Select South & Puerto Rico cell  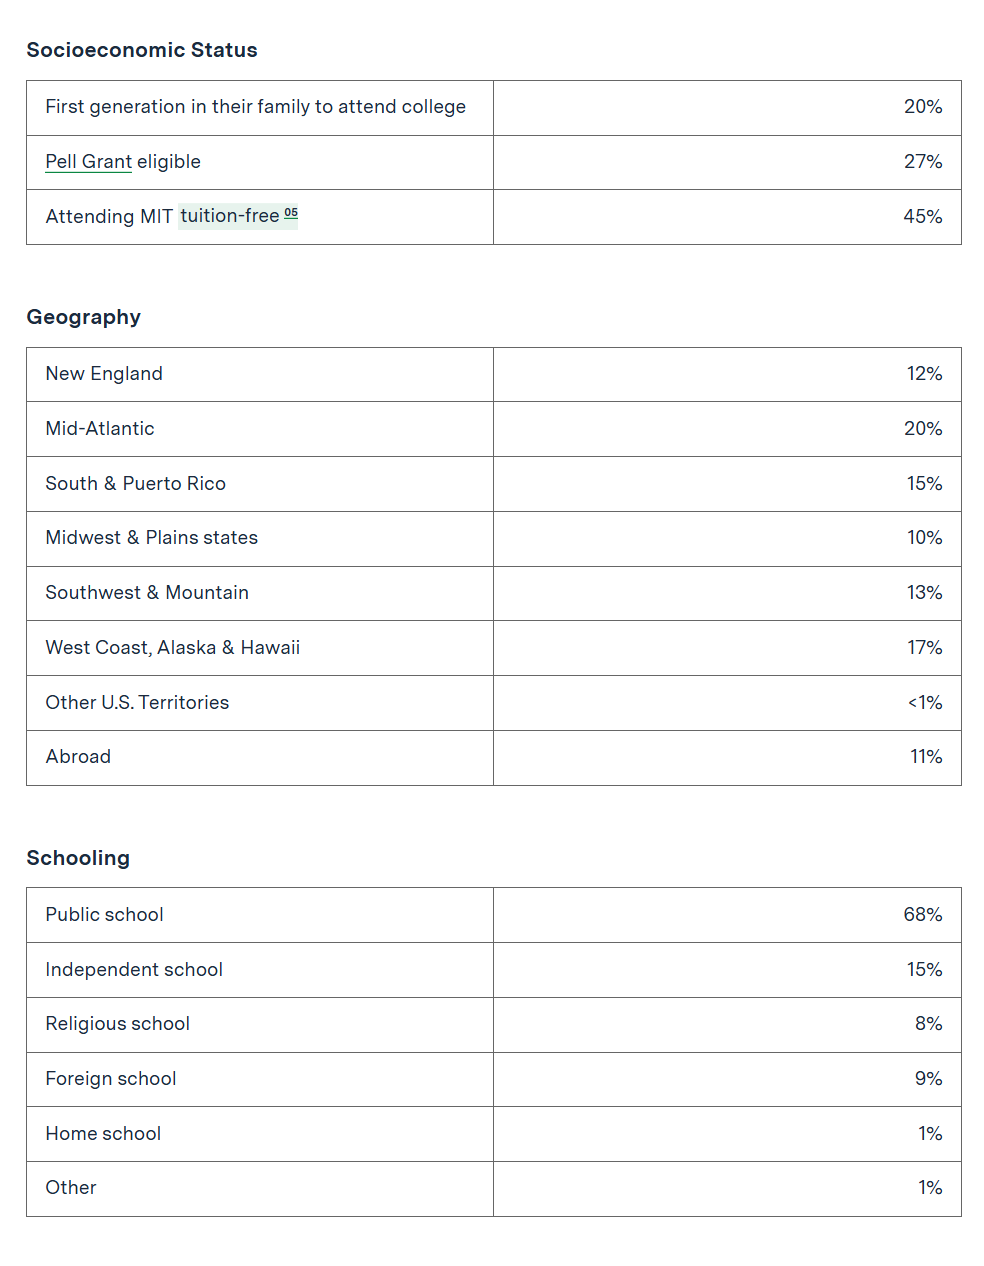(135, 484)
